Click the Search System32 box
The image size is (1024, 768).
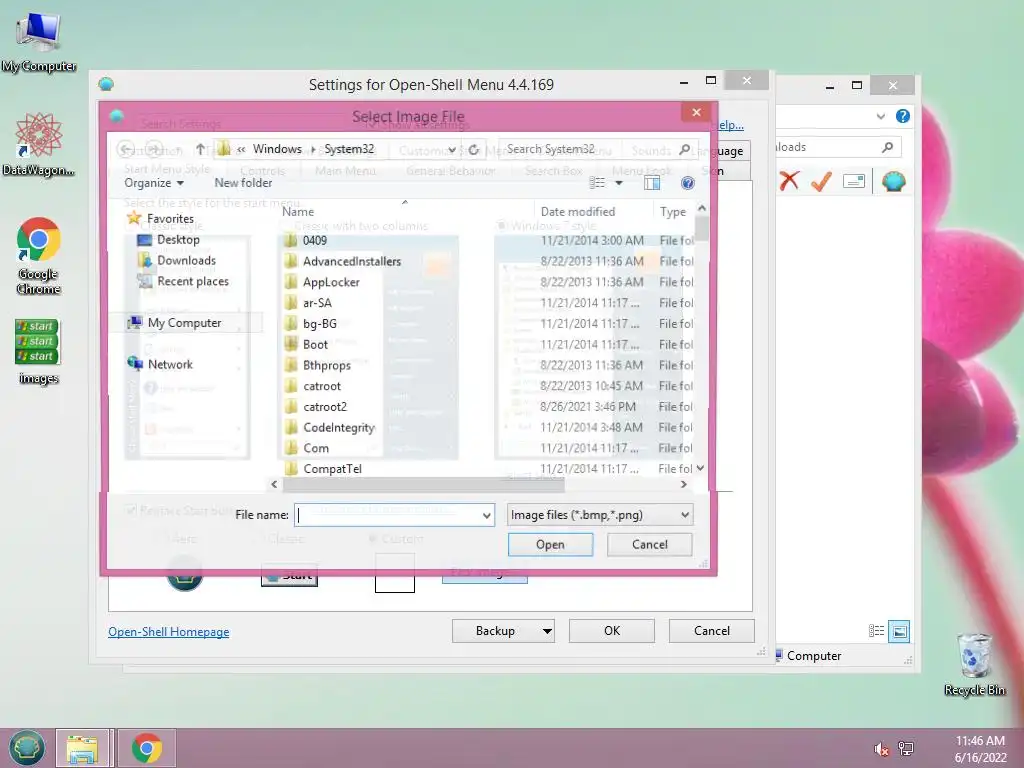coord(588,150)
